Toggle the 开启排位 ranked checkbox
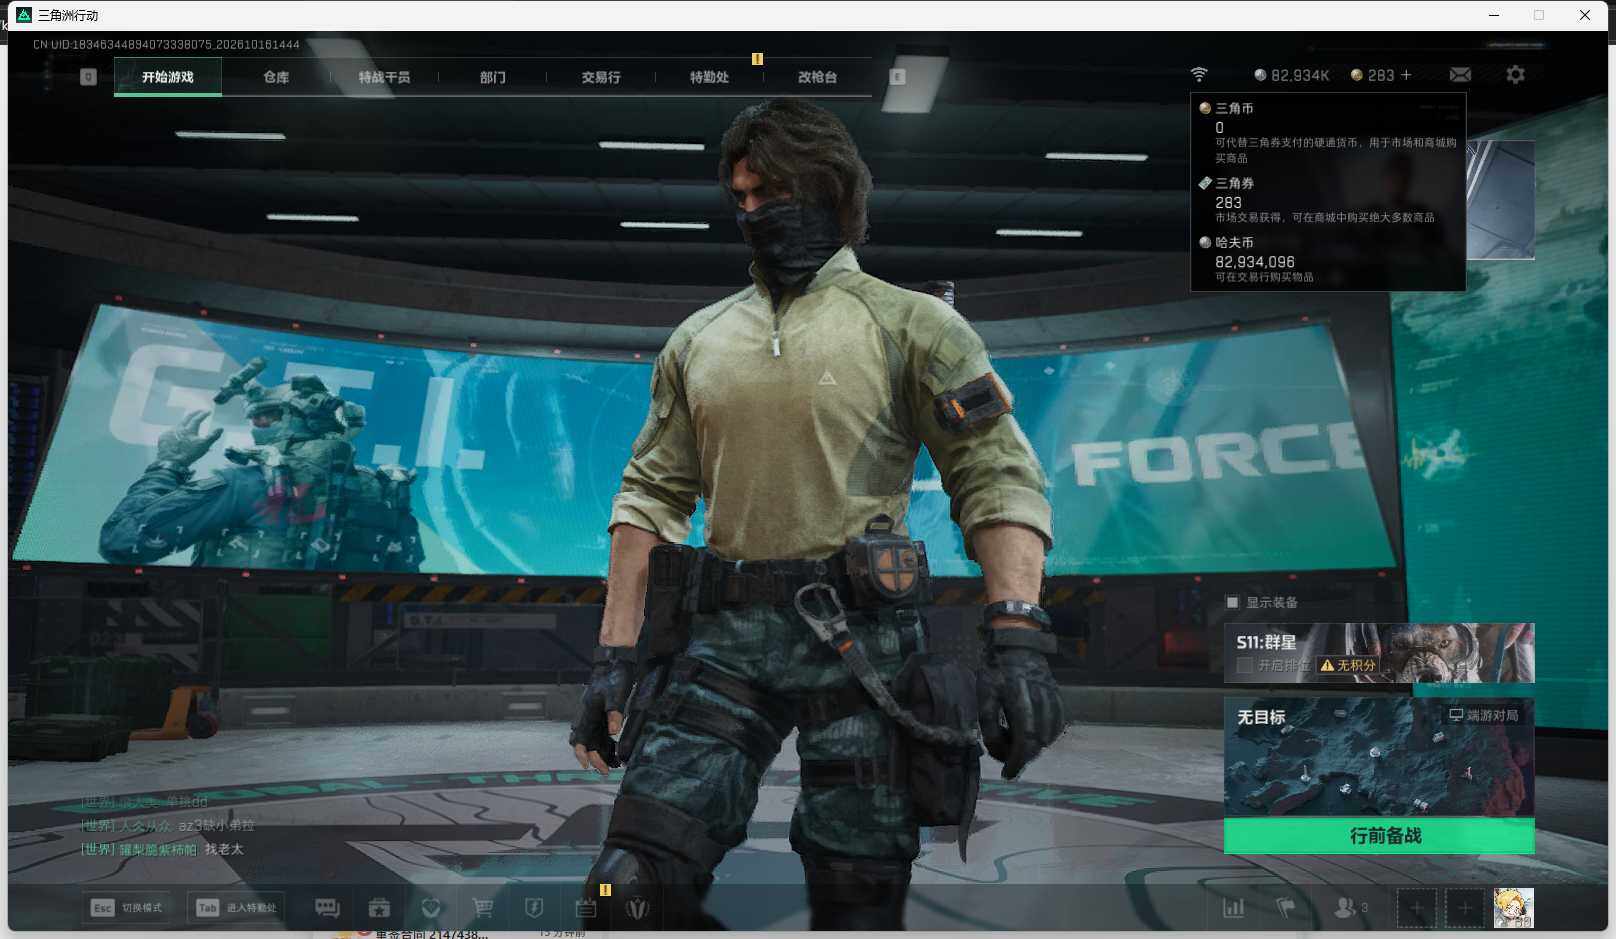The height and width of the screenshot is (939, 1616). coord(1244,665)
